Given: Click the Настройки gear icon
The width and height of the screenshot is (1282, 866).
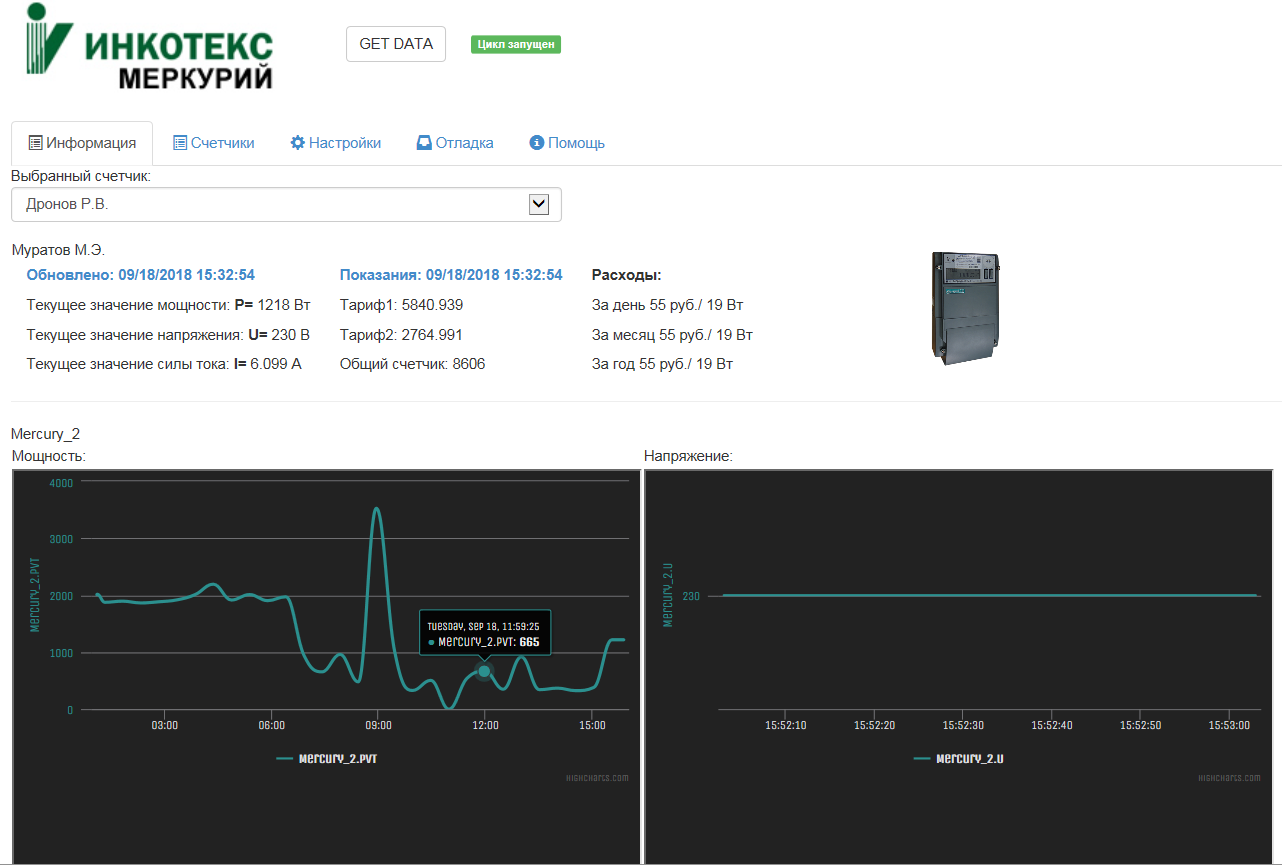Looking at the screenshot, I should [297, 143].
